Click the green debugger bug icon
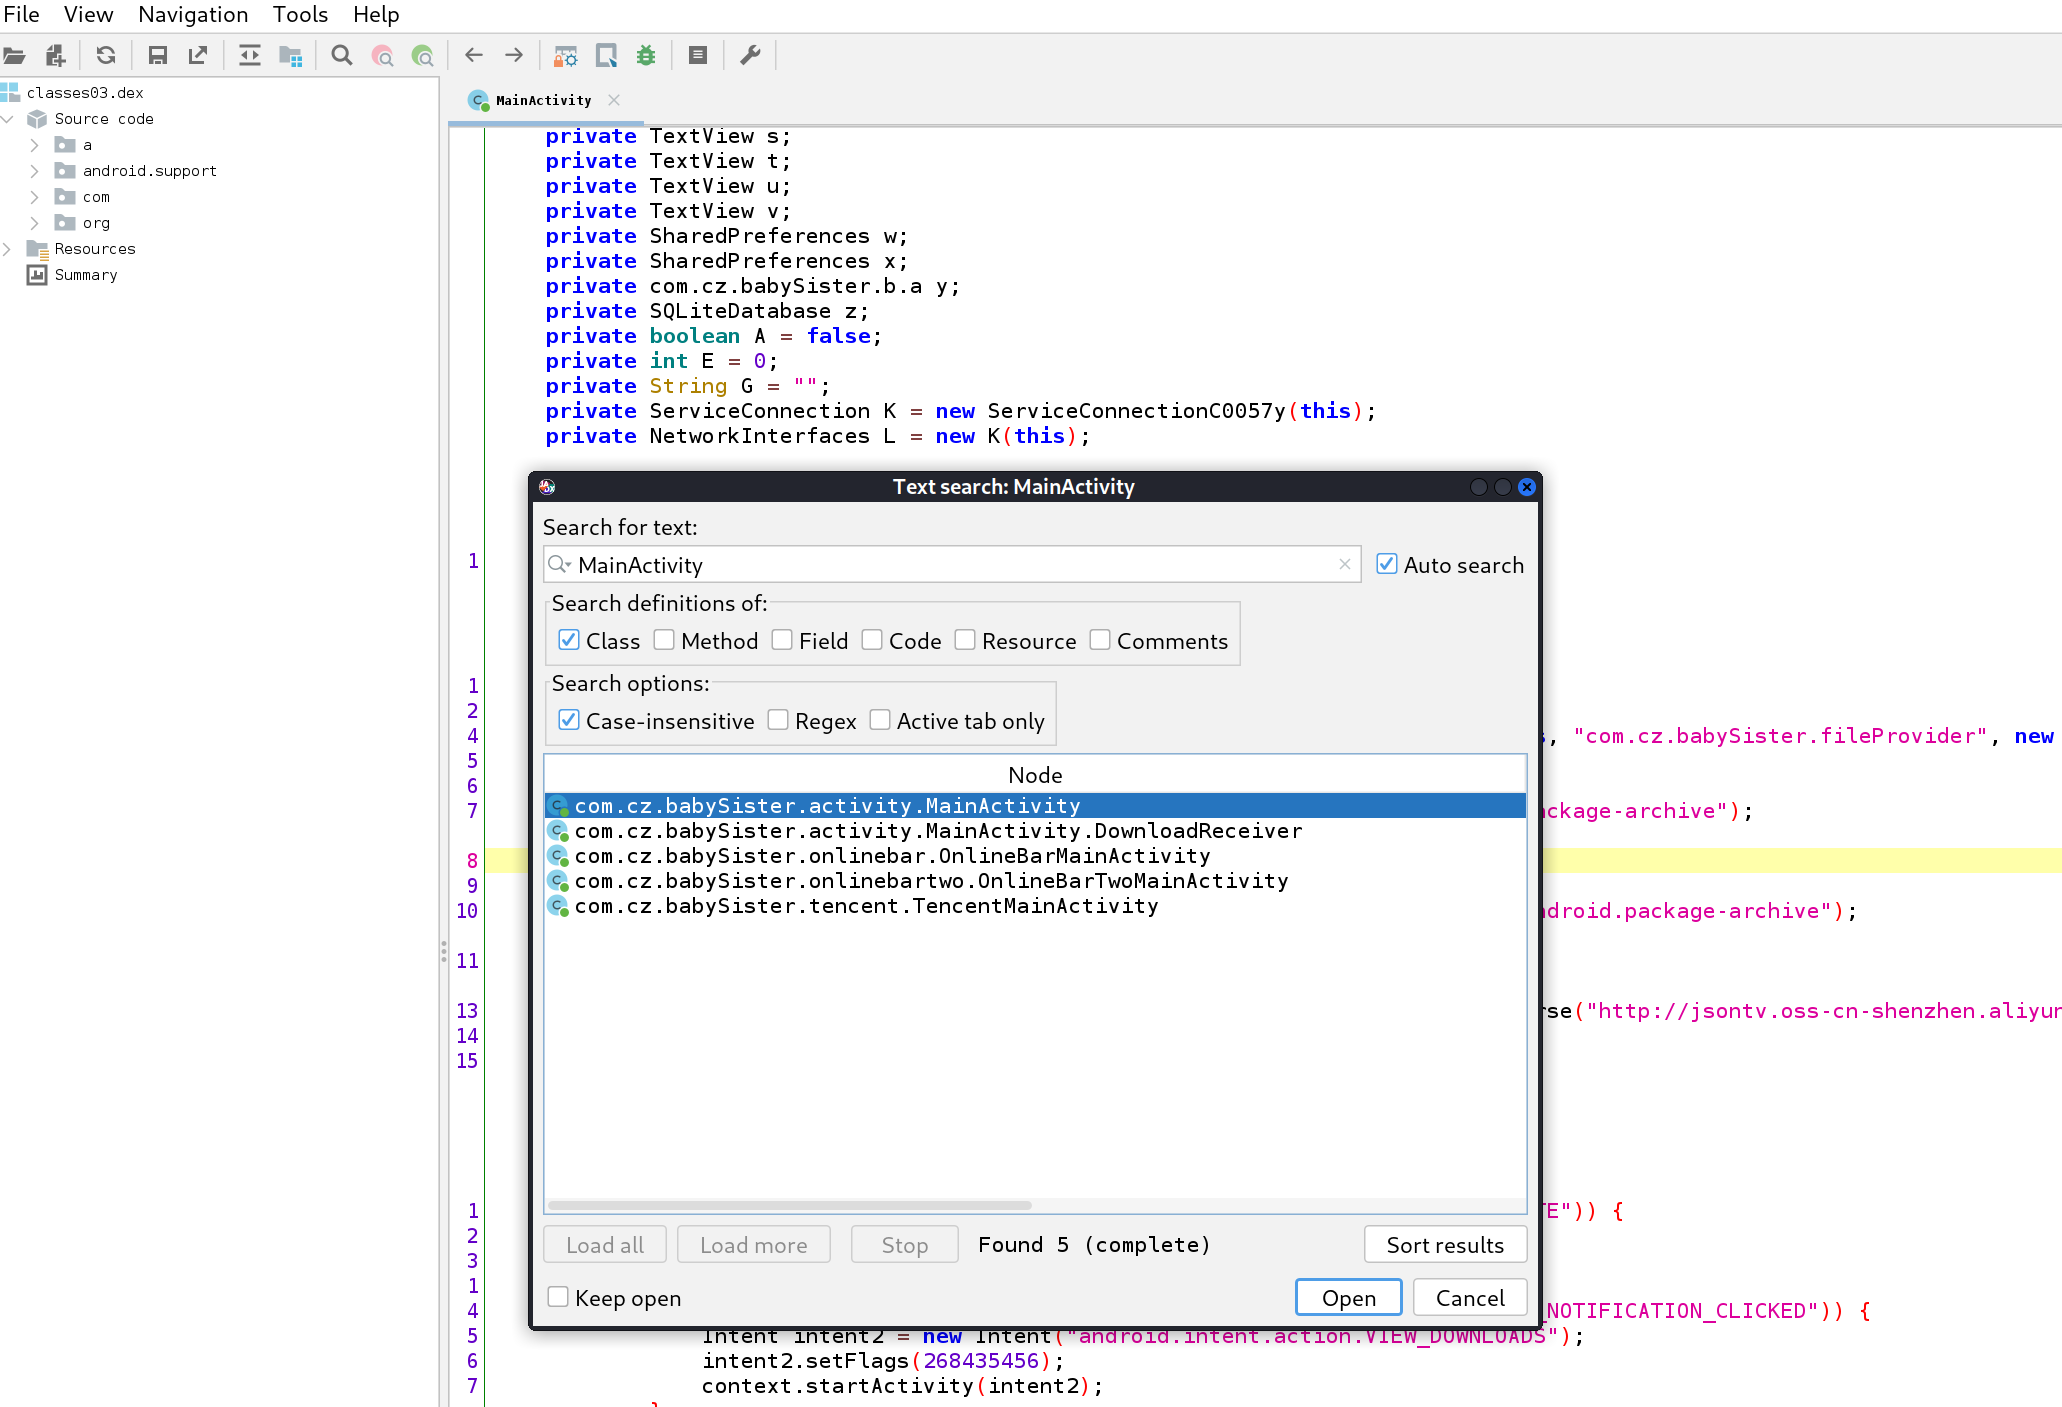The image size is (2062, 1407). click(646, 56)
